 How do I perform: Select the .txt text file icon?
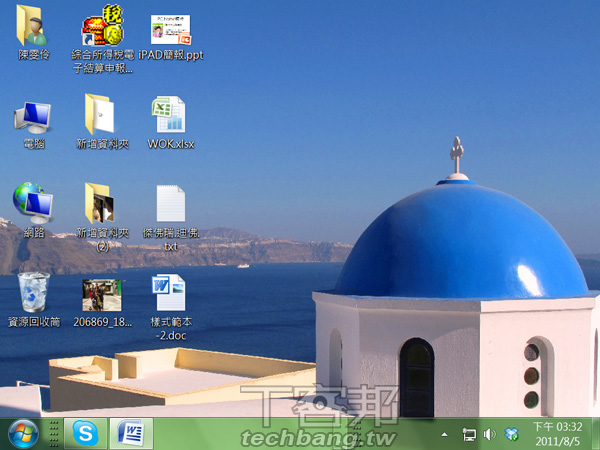[170, 204]
